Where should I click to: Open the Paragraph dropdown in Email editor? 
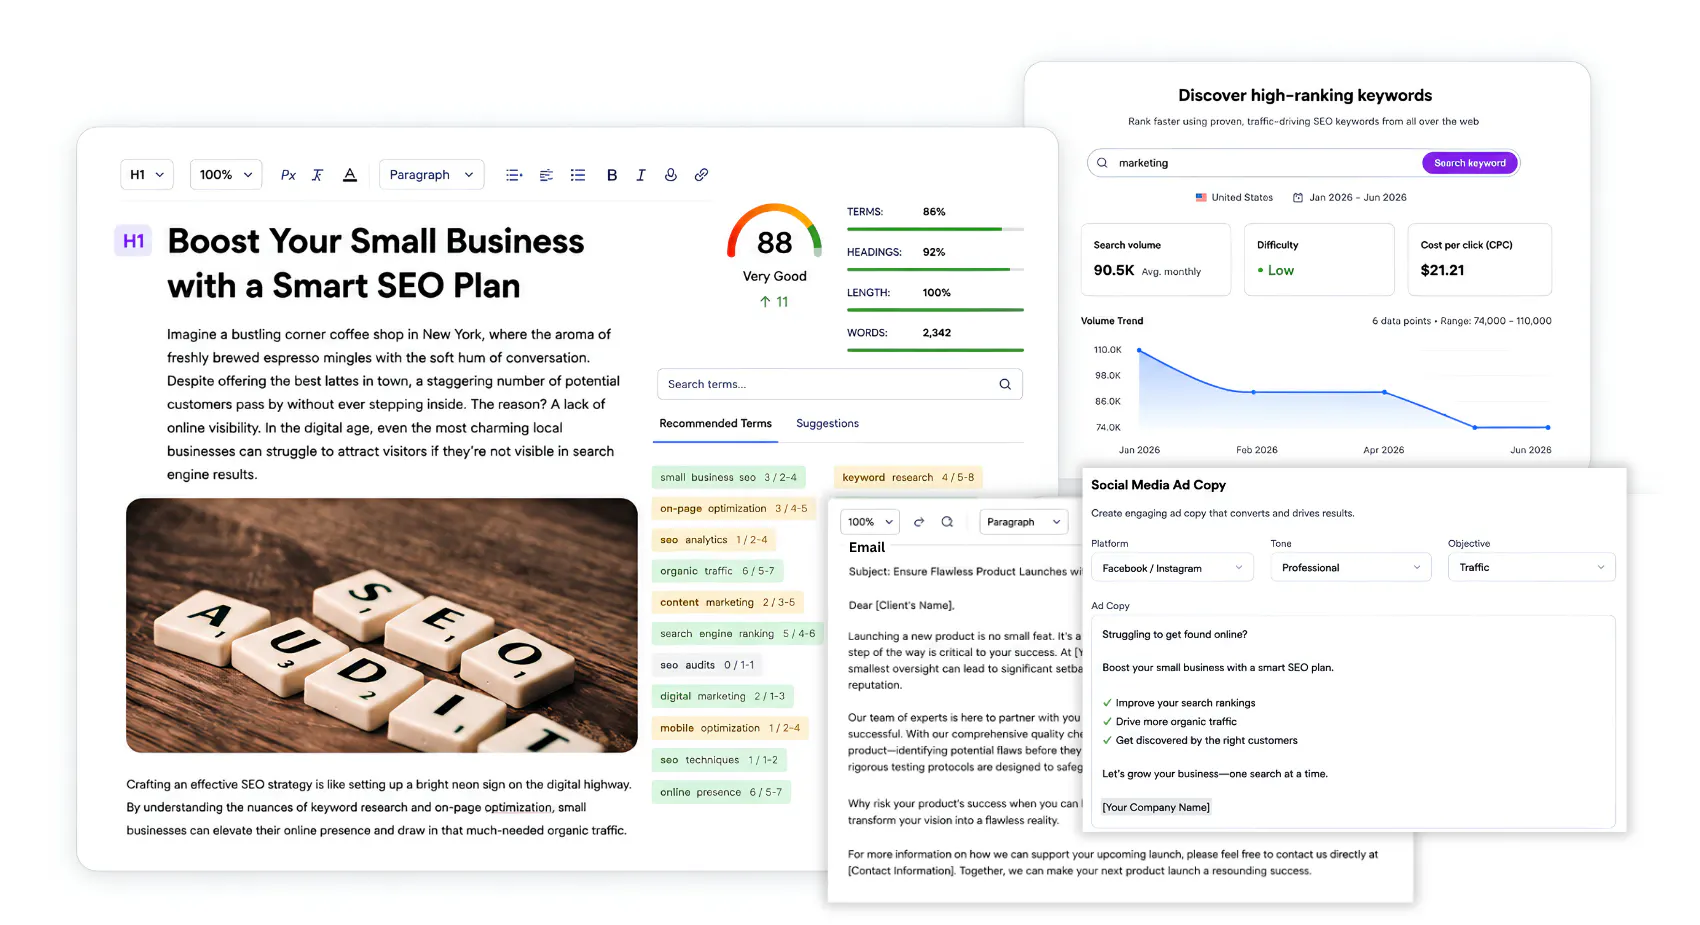click(x=1023, y=522)
